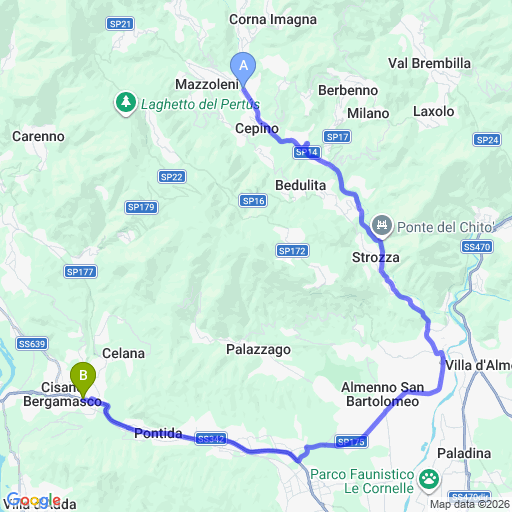
Task: Click the SP179 road shield
Action: [x=141, y=207]
